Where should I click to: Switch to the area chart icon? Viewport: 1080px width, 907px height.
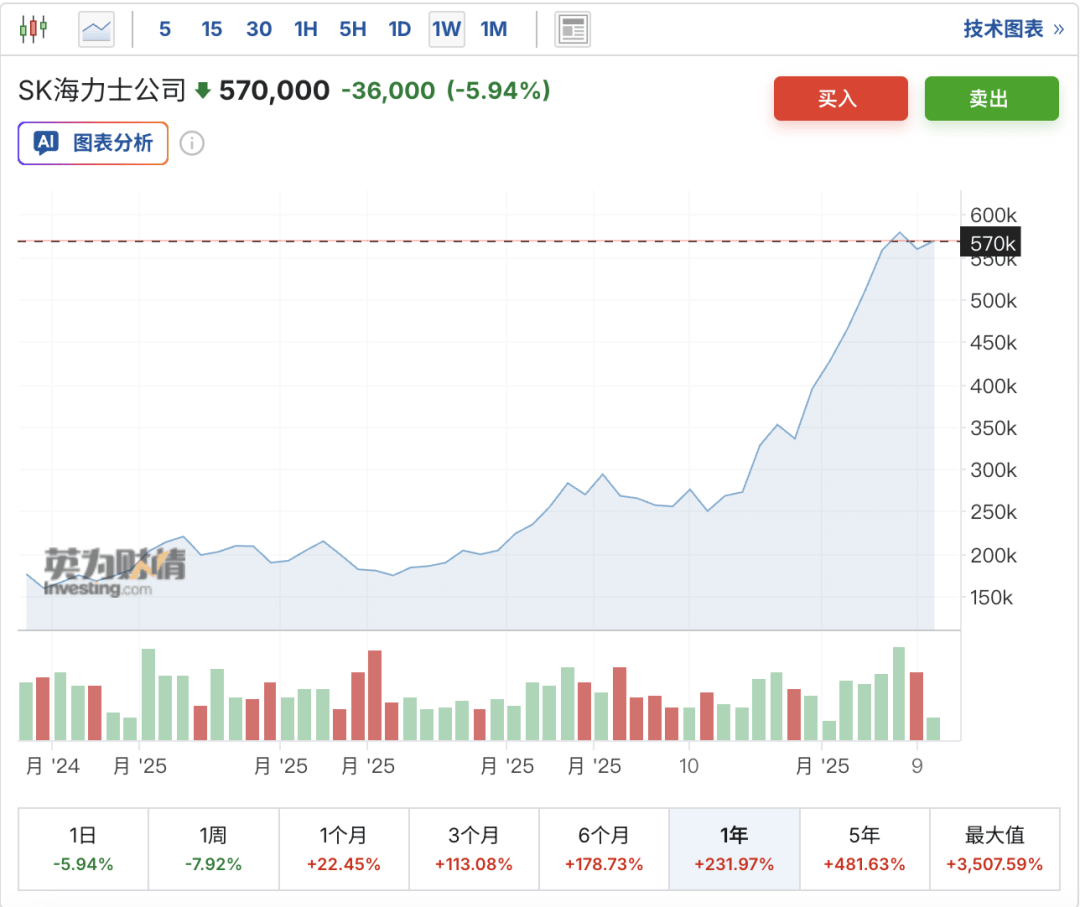[96, 29]
